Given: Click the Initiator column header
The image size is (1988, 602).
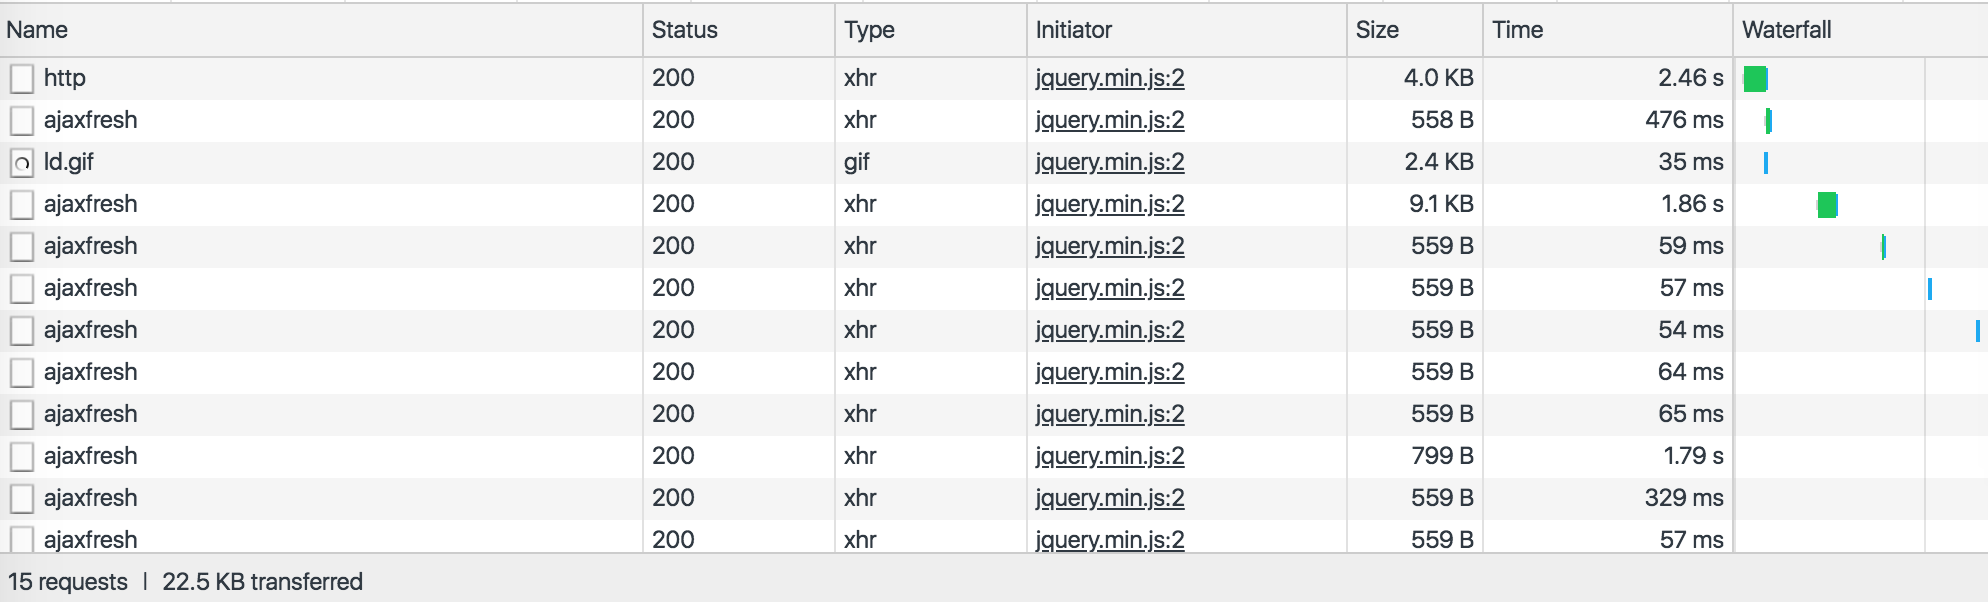Looking at the screenshot, I should [1074, 30].
